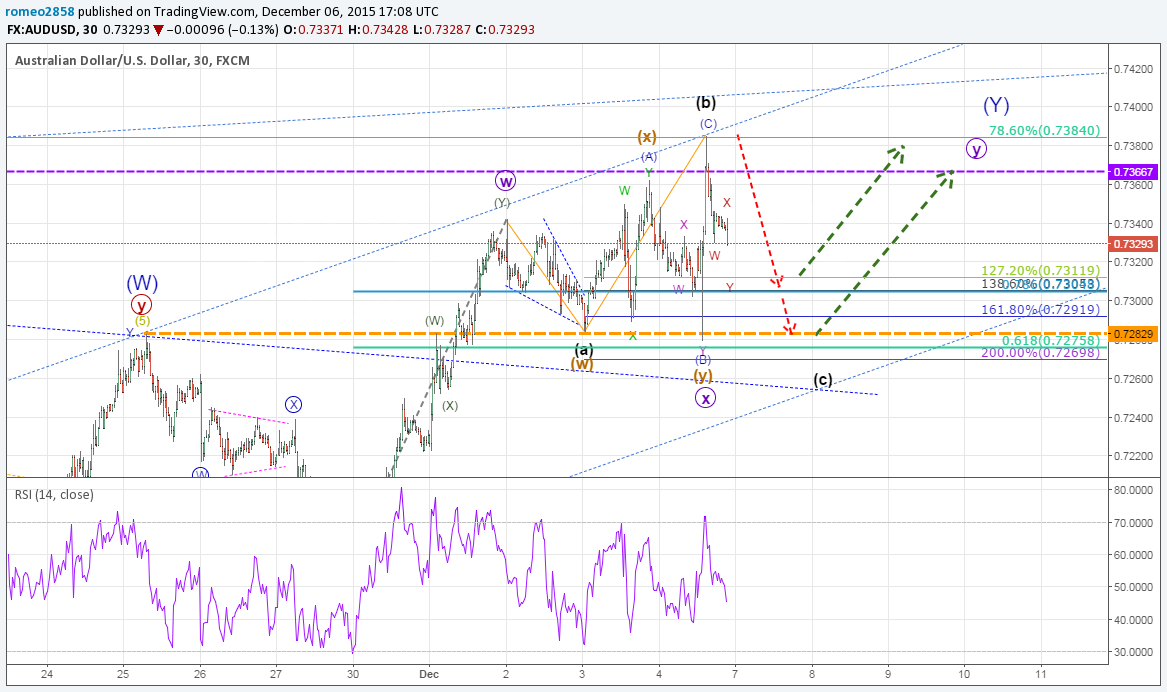Screen dimensions: 1167x692
Task: Click the L:0.73287 low value
Action: [441, 30]
